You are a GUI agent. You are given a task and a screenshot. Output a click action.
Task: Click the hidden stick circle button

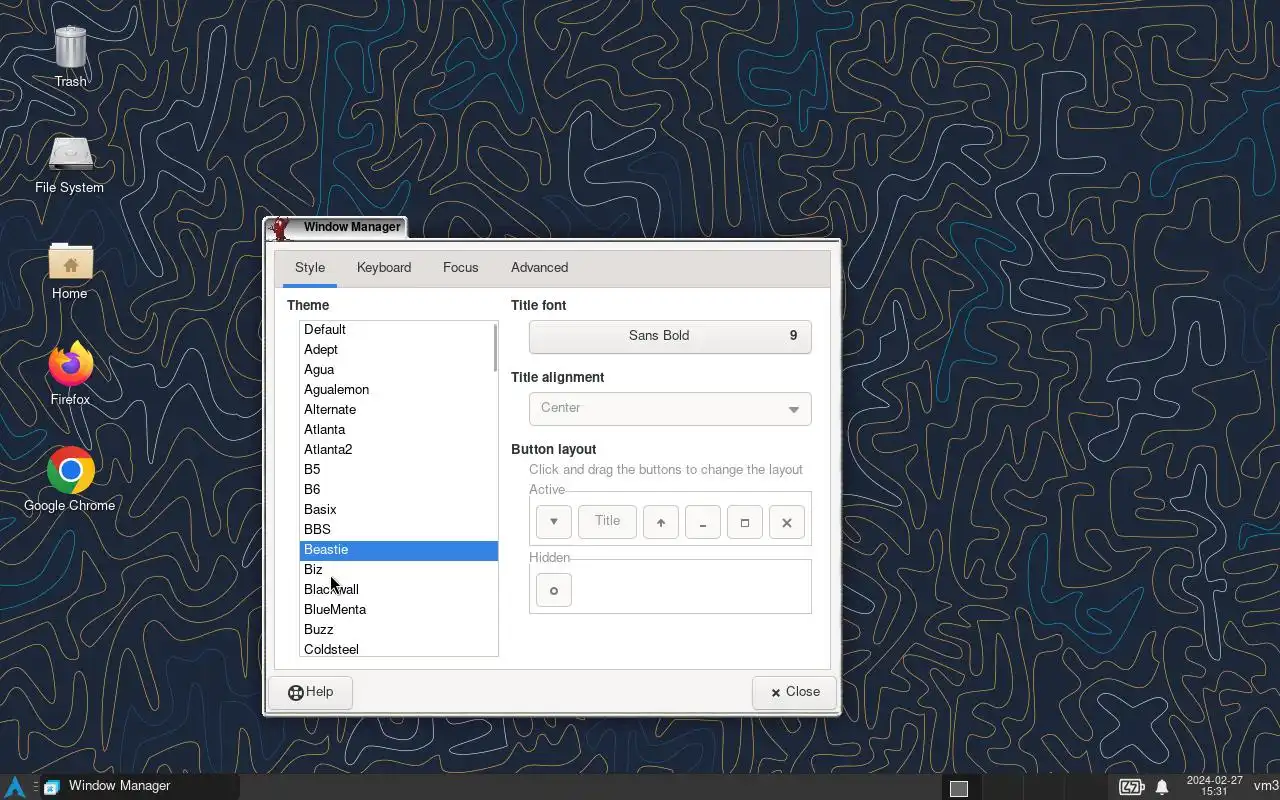[553, 590]
